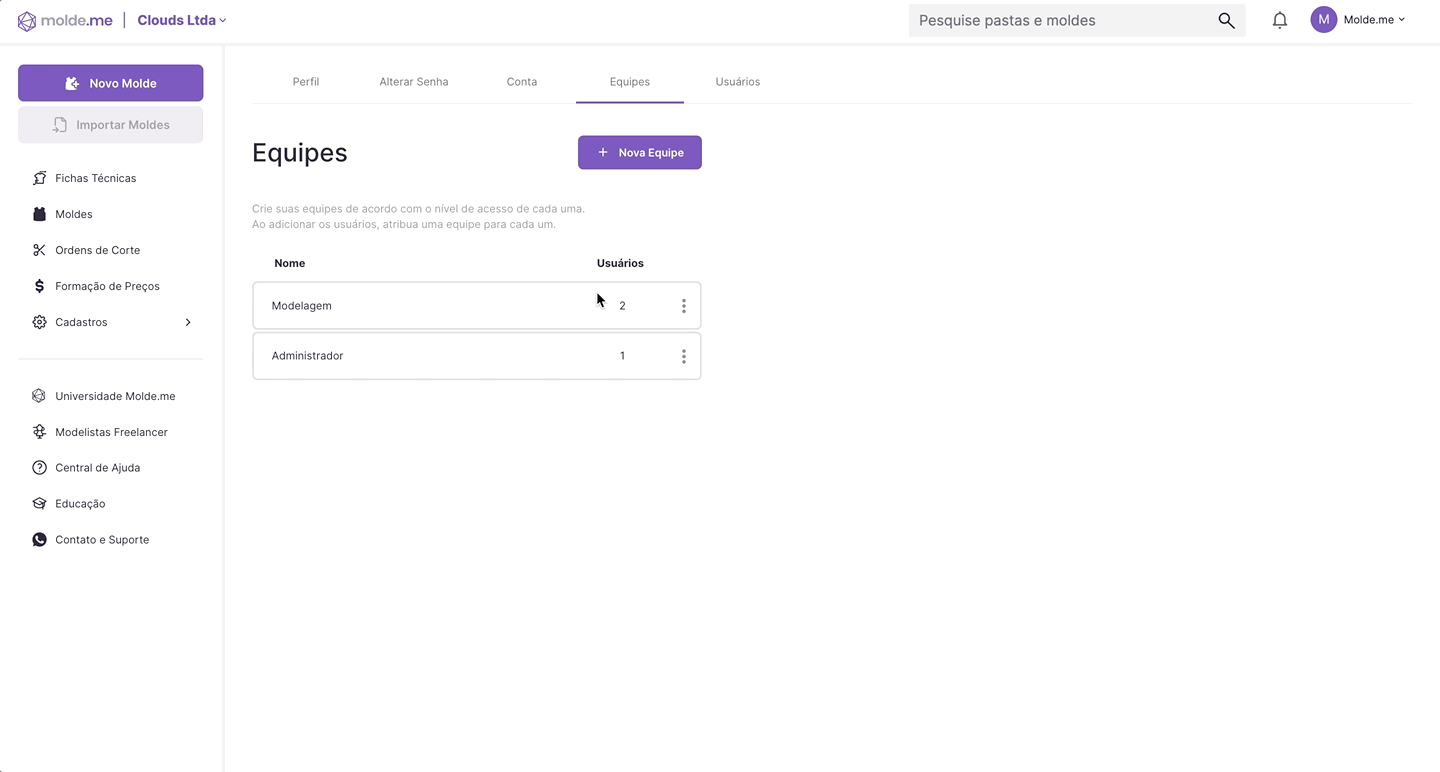Open options menu for Administrador team
1440x772 pixels.
[x=683, y=356]
